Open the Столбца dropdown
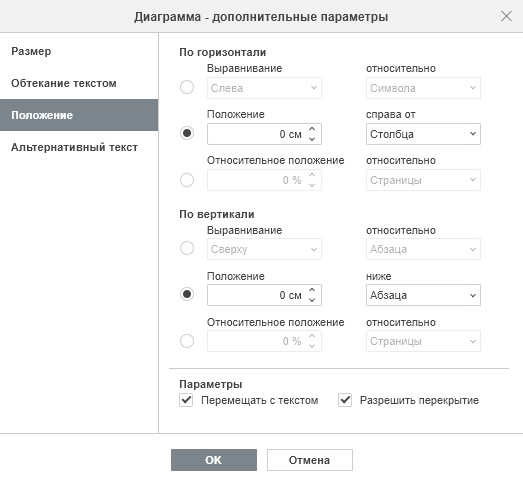The height and width of the screenshot is (481, 523). tap(423, 134)
